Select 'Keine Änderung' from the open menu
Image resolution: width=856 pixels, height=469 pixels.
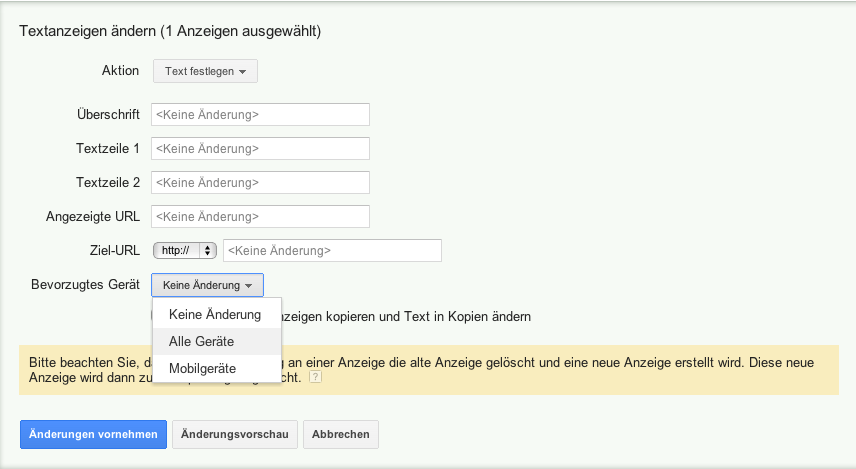pos(215,315)
